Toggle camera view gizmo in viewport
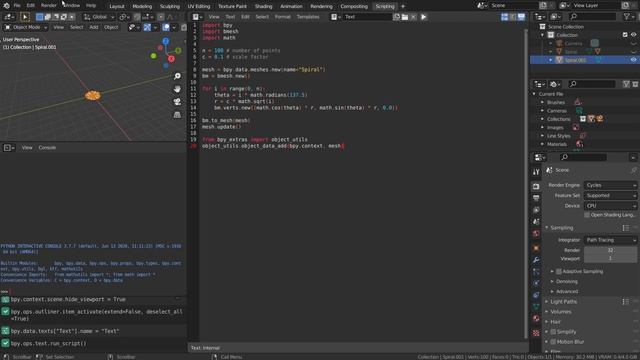This screenshot has width=640, height=360. point(177,102)
